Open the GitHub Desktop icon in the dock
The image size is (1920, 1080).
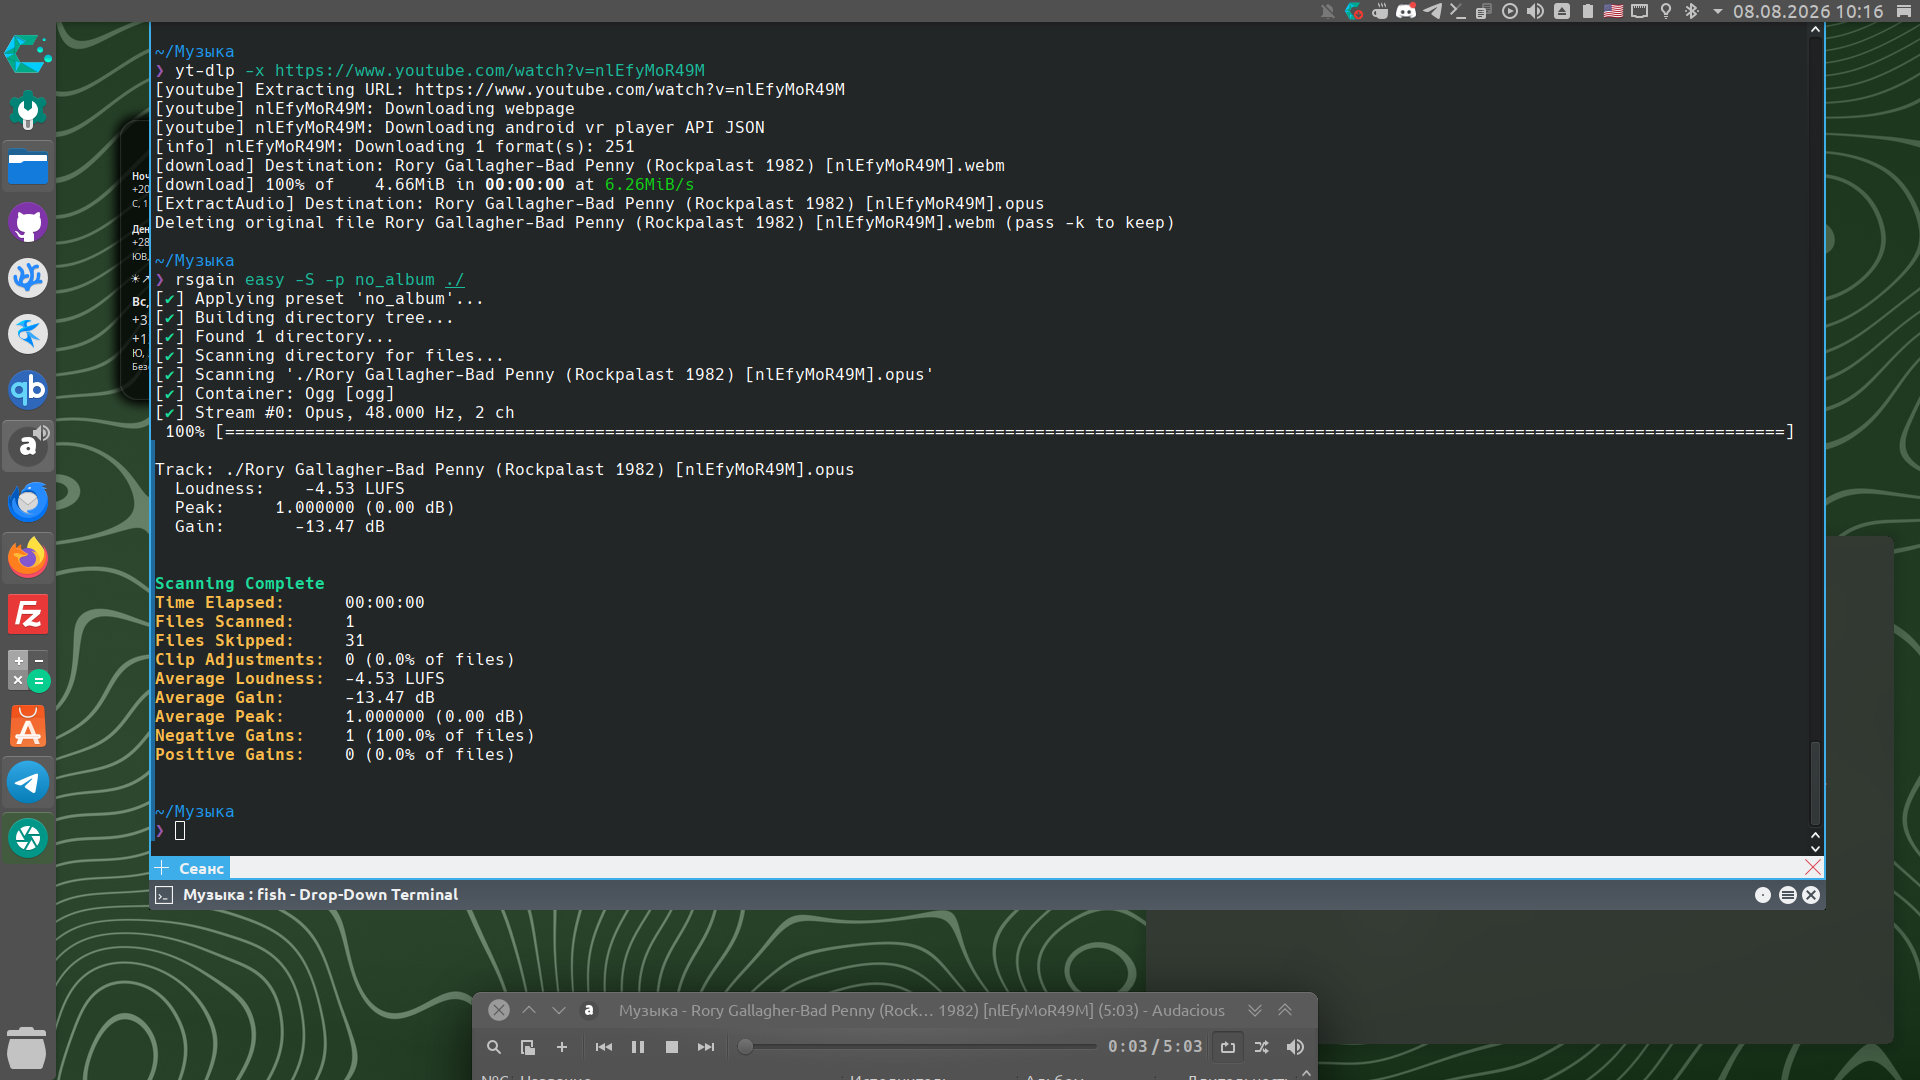click(x=28, y=222)
